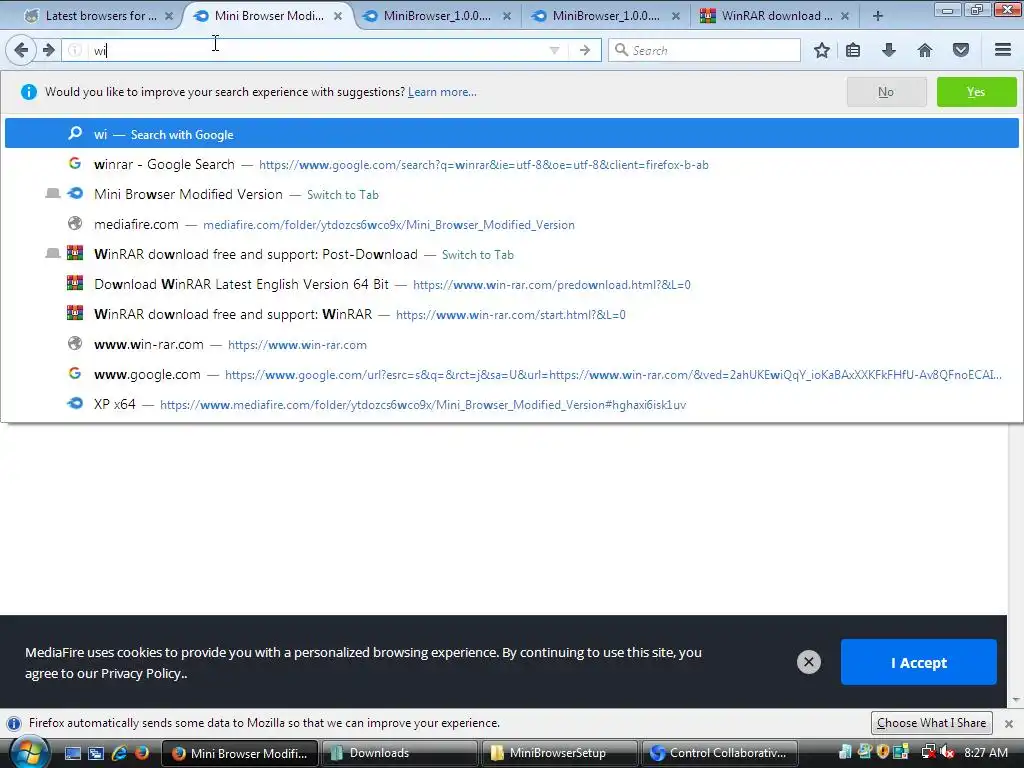Close the Mini Browser Modi... tab
This screenshot has width=1024, height=768.
[x=338, y=16]
